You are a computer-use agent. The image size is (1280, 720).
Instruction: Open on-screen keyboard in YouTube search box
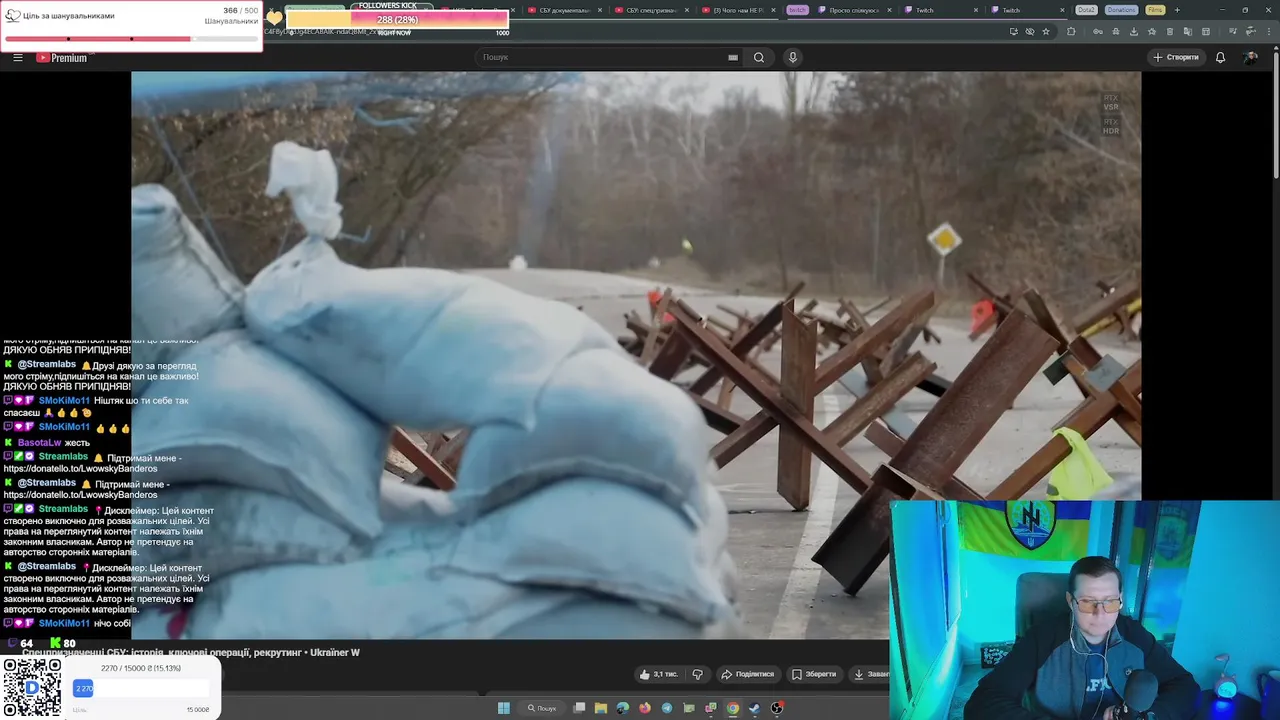click(x=733, y=57)
